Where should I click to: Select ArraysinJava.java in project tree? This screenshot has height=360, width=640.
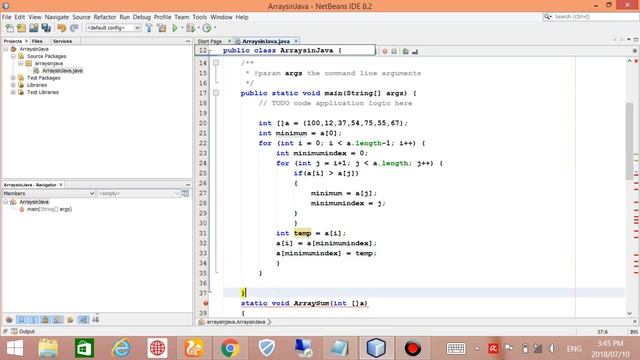tap(62, 71)
